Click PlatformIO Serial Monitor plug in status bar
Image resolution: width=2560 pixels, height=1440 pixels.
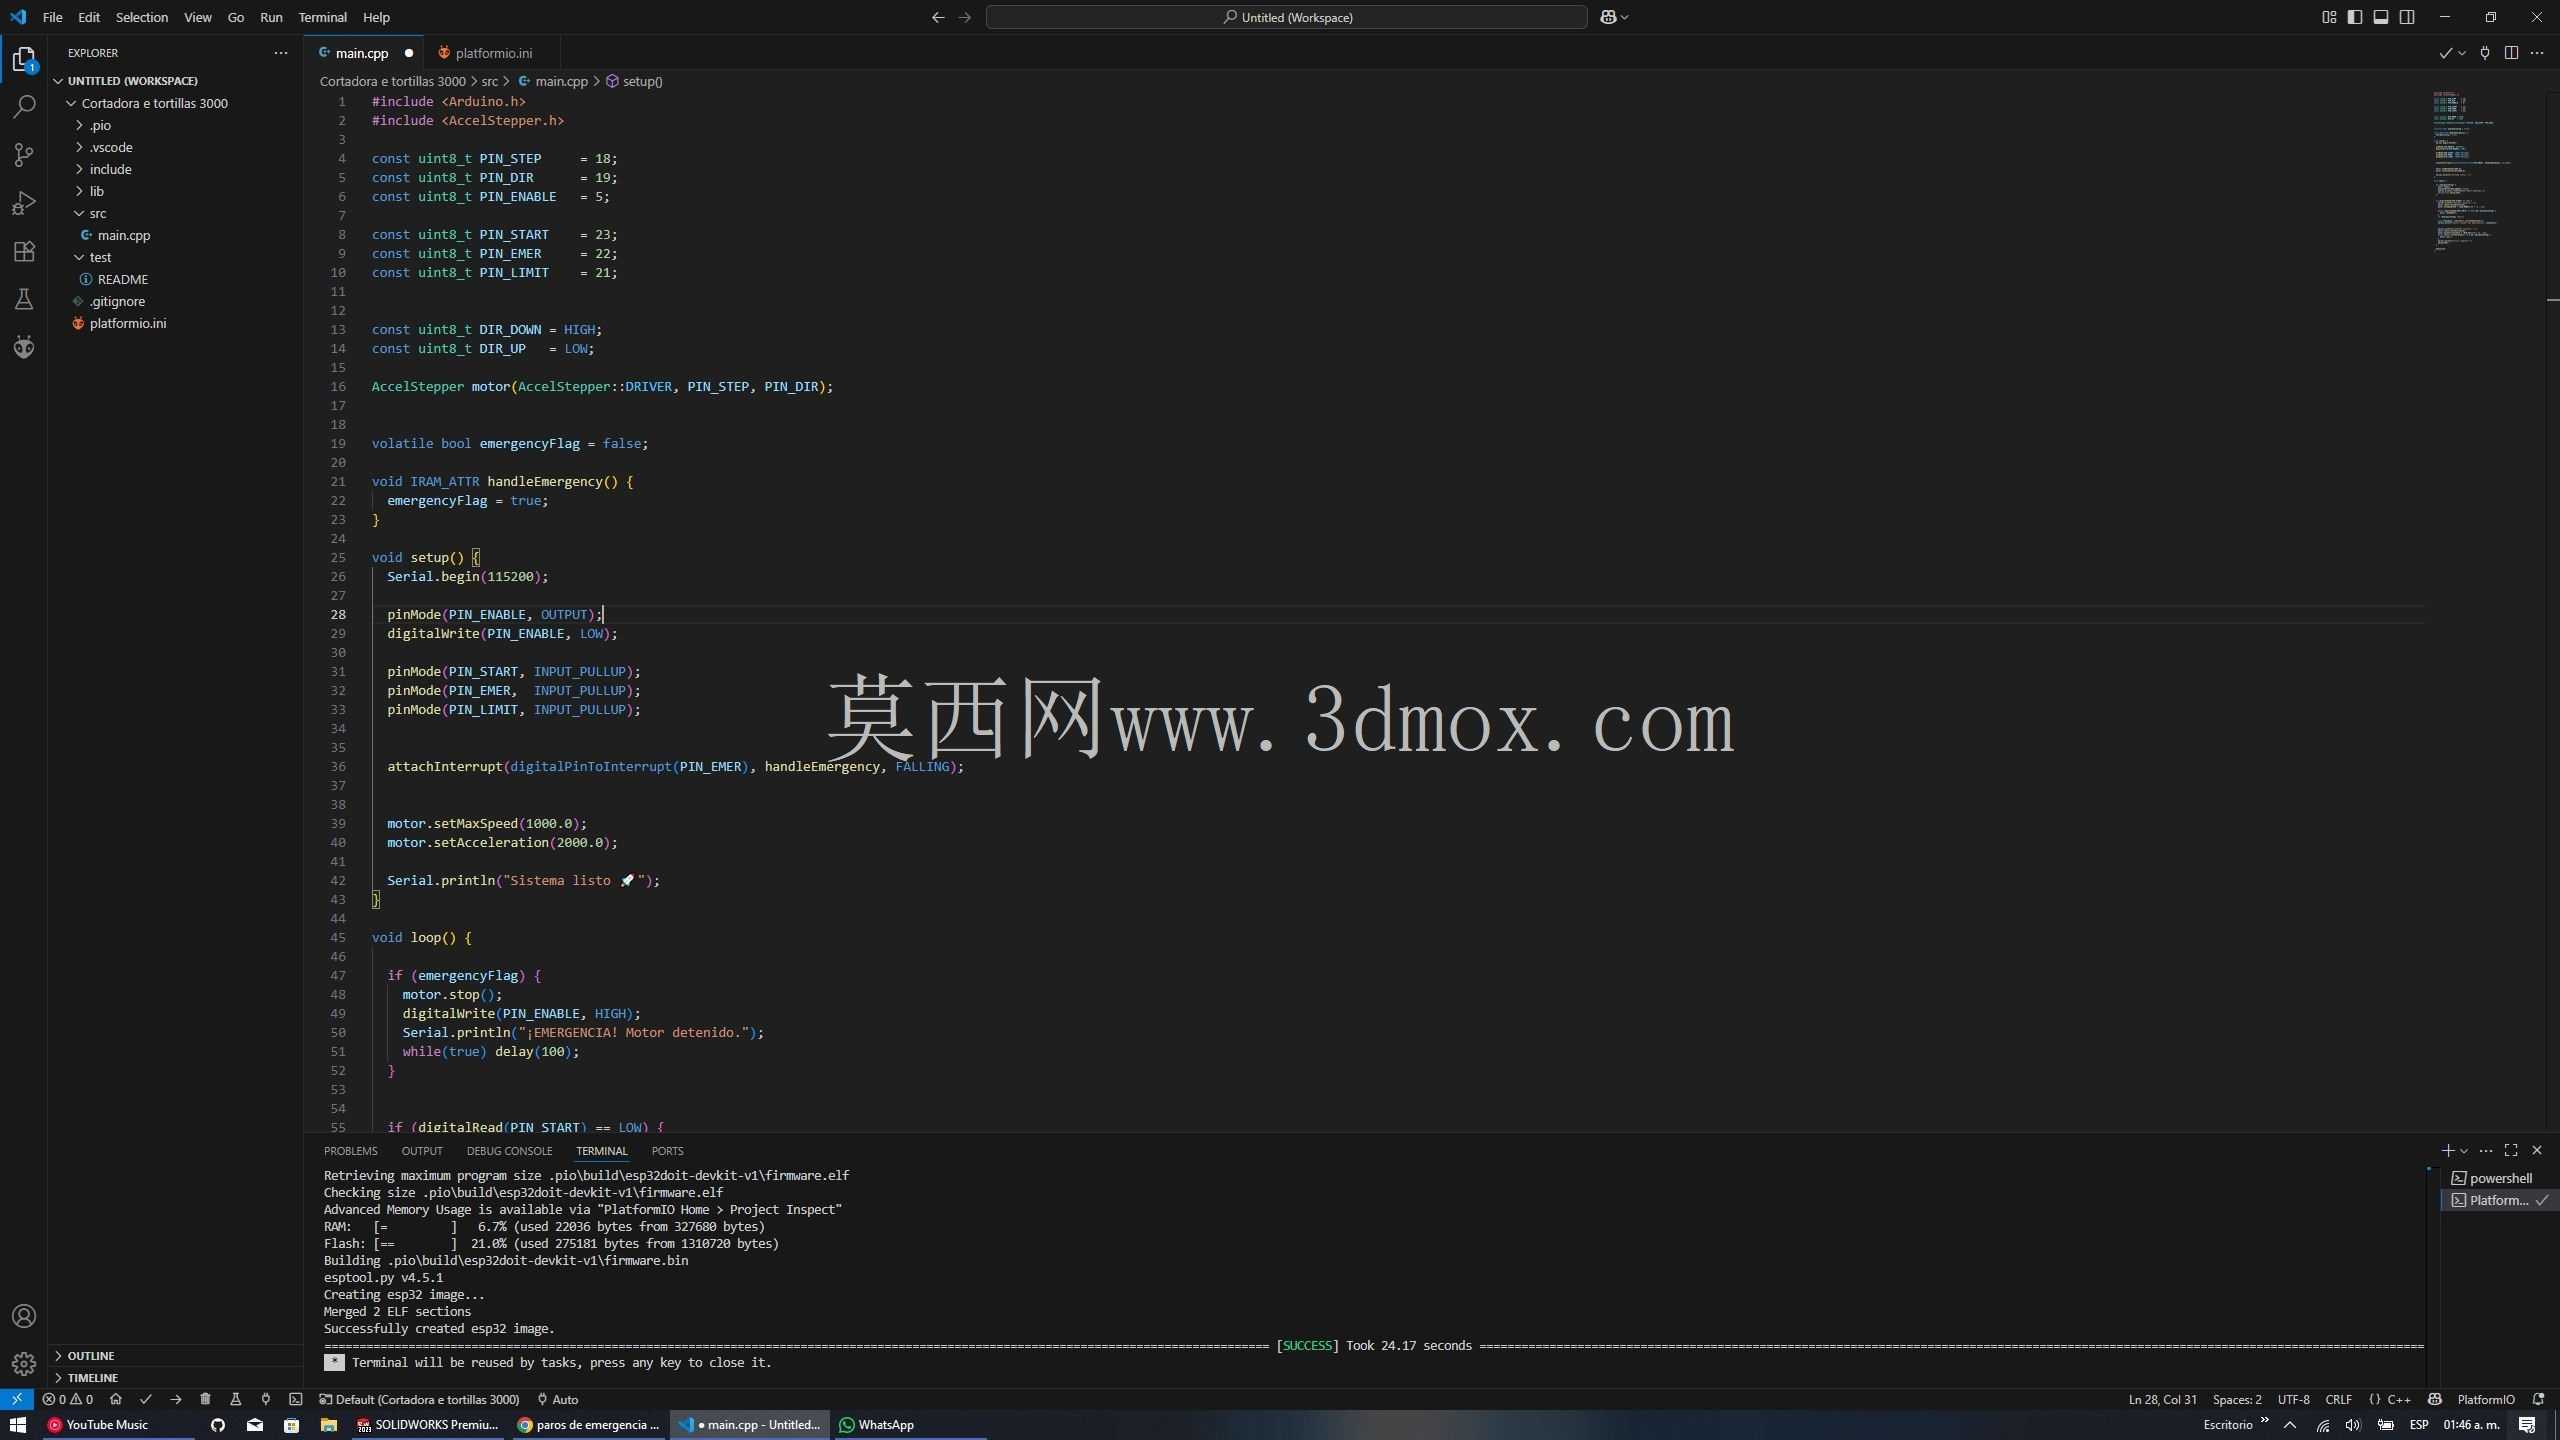click(x=266, y=1399)
